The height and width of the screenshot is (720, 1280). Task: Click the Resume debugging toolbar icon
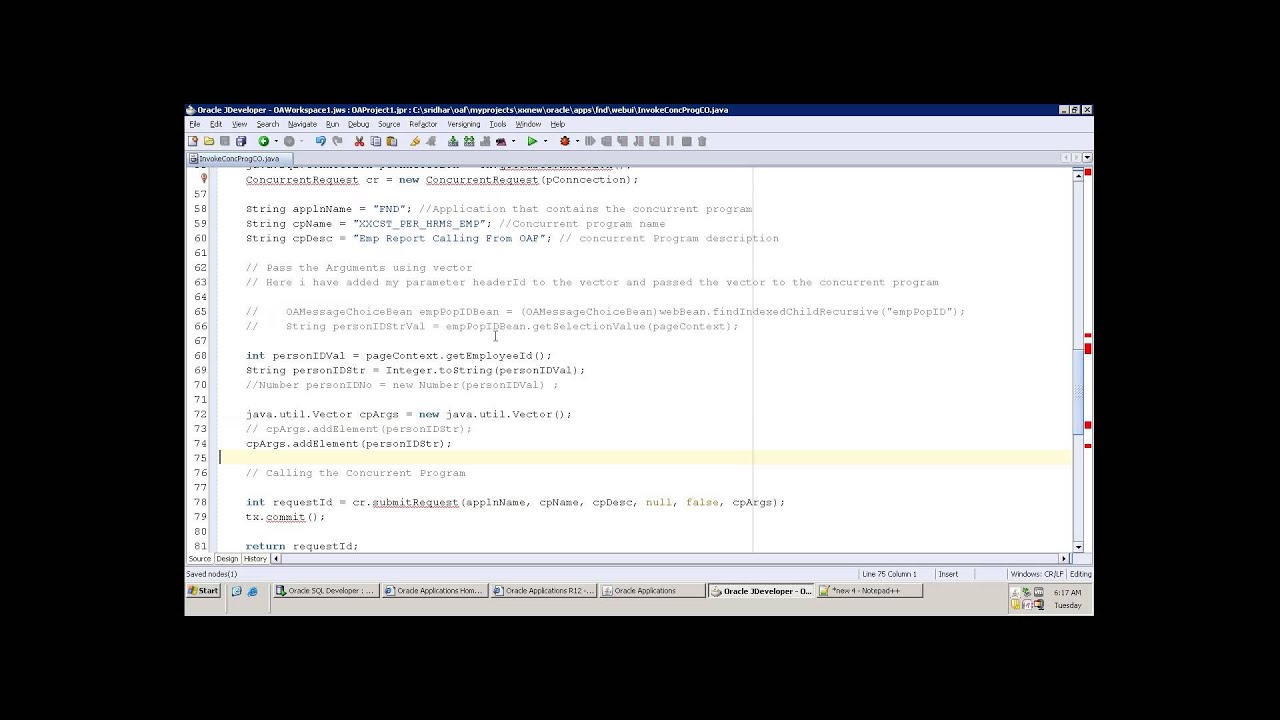pyautogui.click(x=590, y=141)
